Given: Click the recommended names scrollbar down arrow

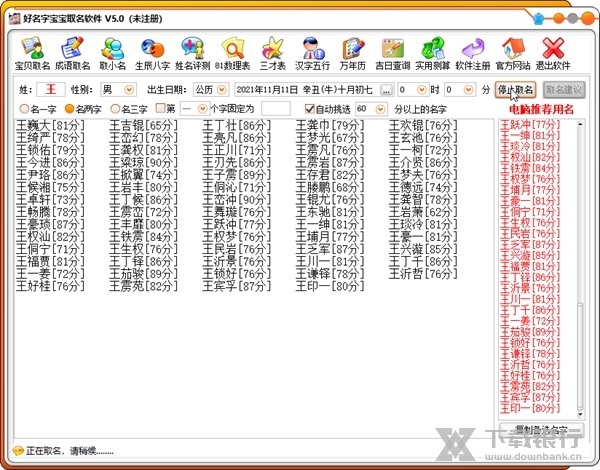Looking at the screenshot, I should 580,415.
